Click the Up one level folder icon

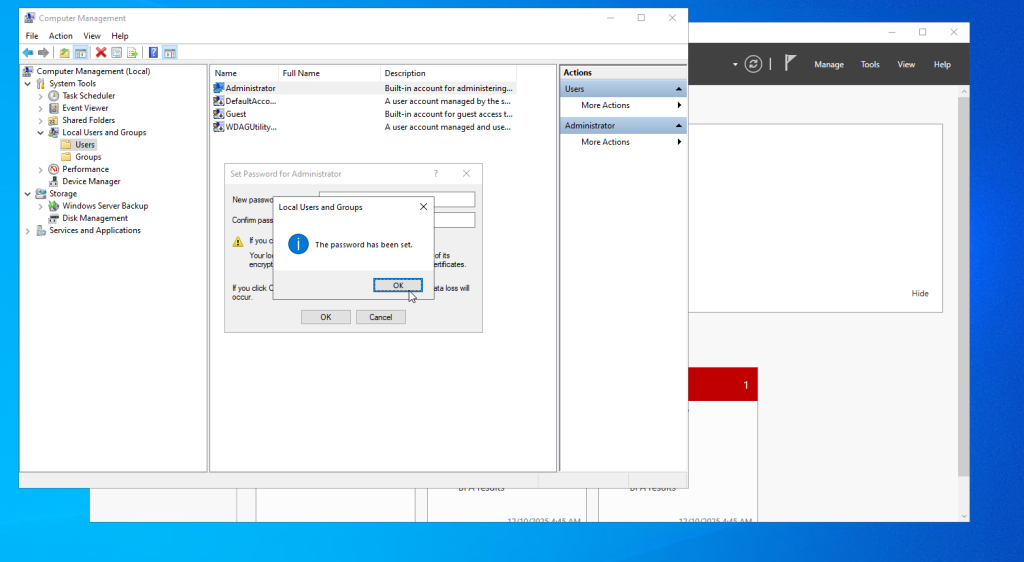[64, 53]
